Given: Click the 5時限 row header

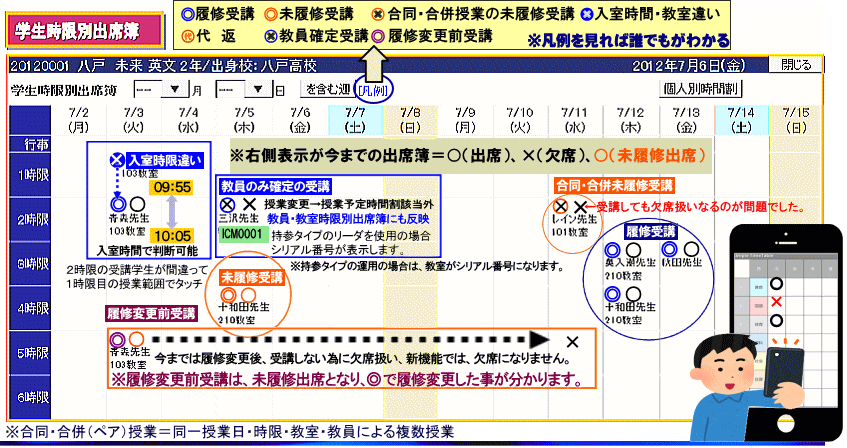Looking at the screenshot, I should click(x=31, y=353).
